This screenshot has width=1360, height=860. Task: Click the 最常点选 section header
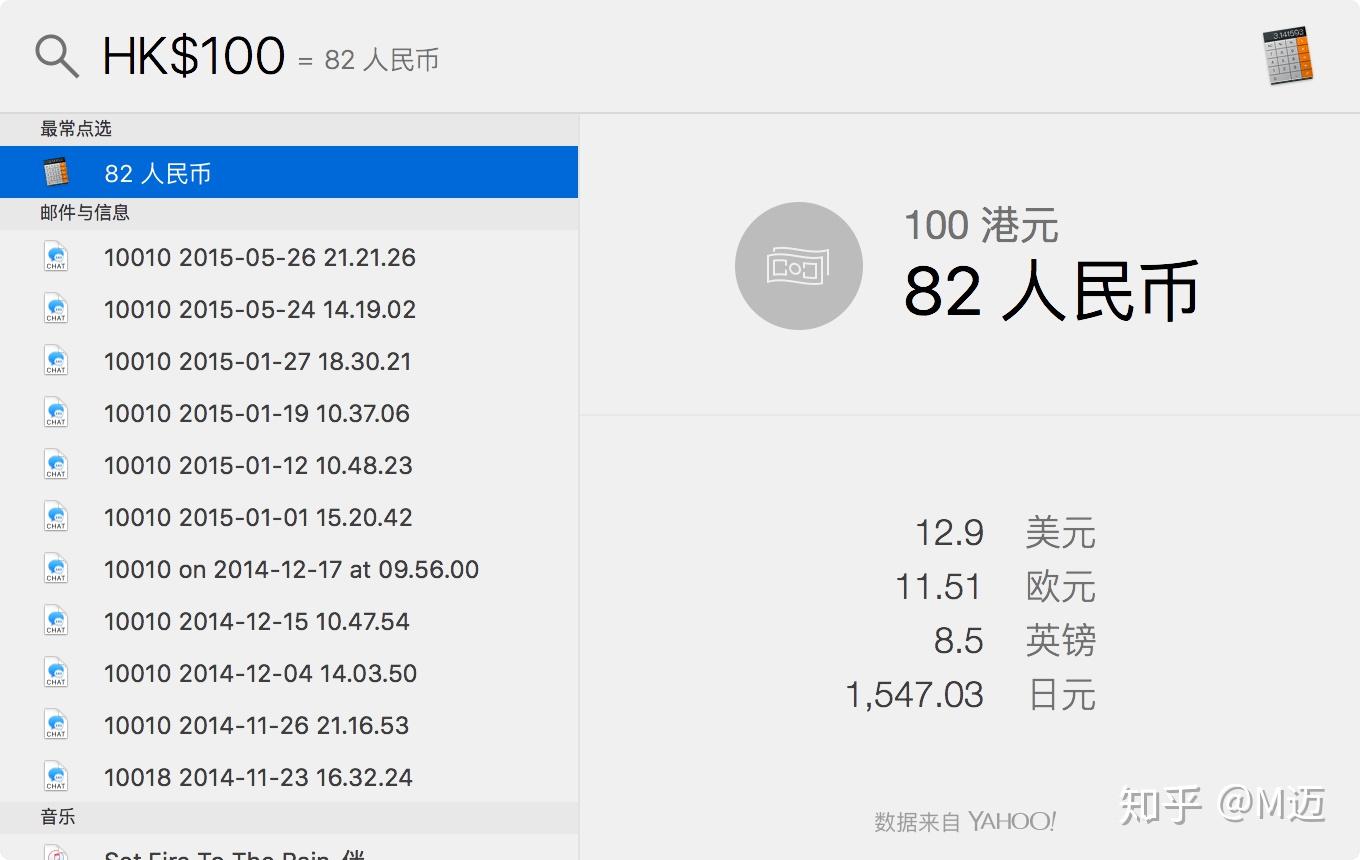pyautogui.click(x=75, y=128)
